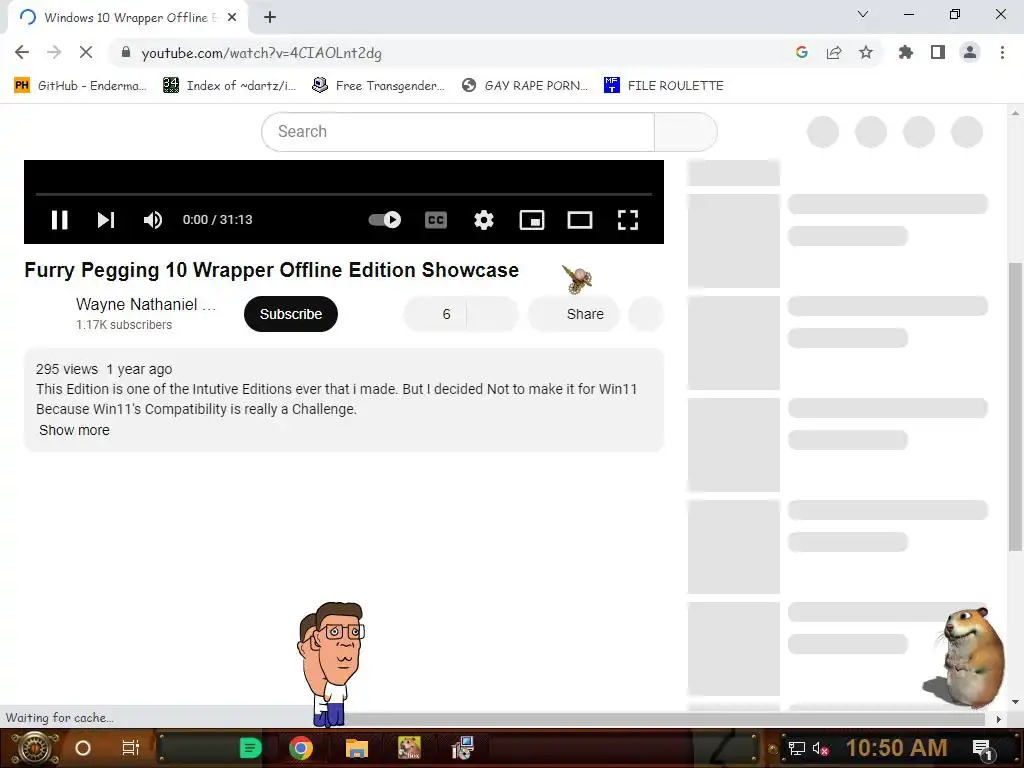Click the page vertical scrollbar
1024x768 pixels.
(1015, 406)
